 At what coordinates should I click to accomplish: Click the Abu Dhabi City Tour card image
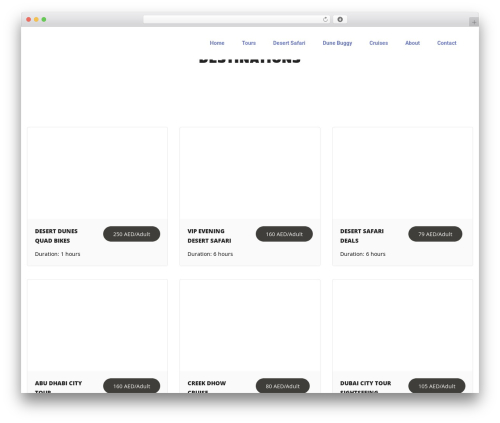point(97,326)
